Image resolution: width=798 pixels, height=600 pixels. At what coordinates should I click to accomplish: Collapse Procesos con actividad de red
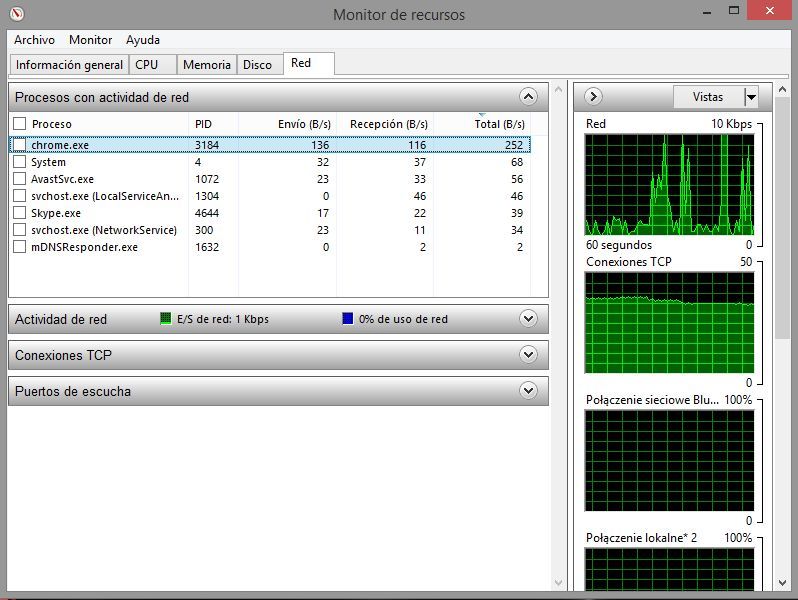pos(528,97)
